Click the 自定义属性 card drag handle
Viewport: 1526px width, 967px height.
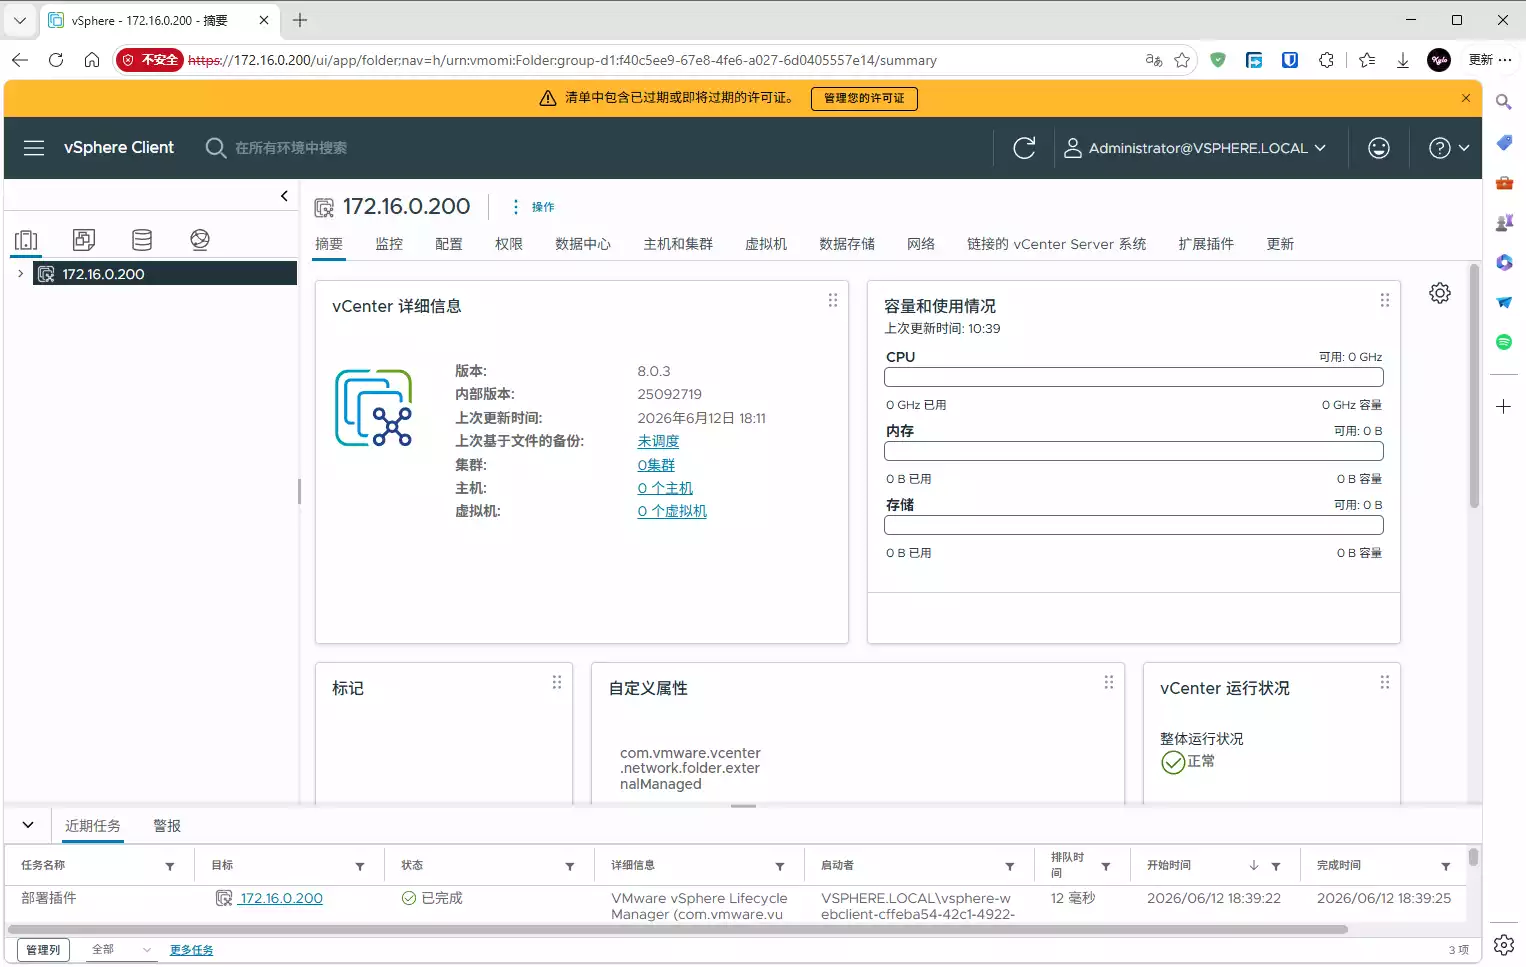[1109, 682]
